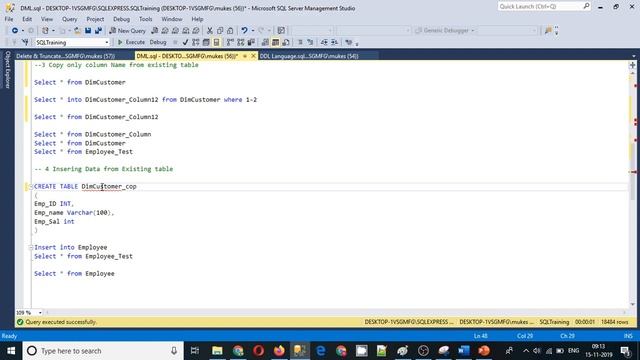Click the split editor handle icon
The width and height of the screenshot is (640, 360).
coord(632,65)
